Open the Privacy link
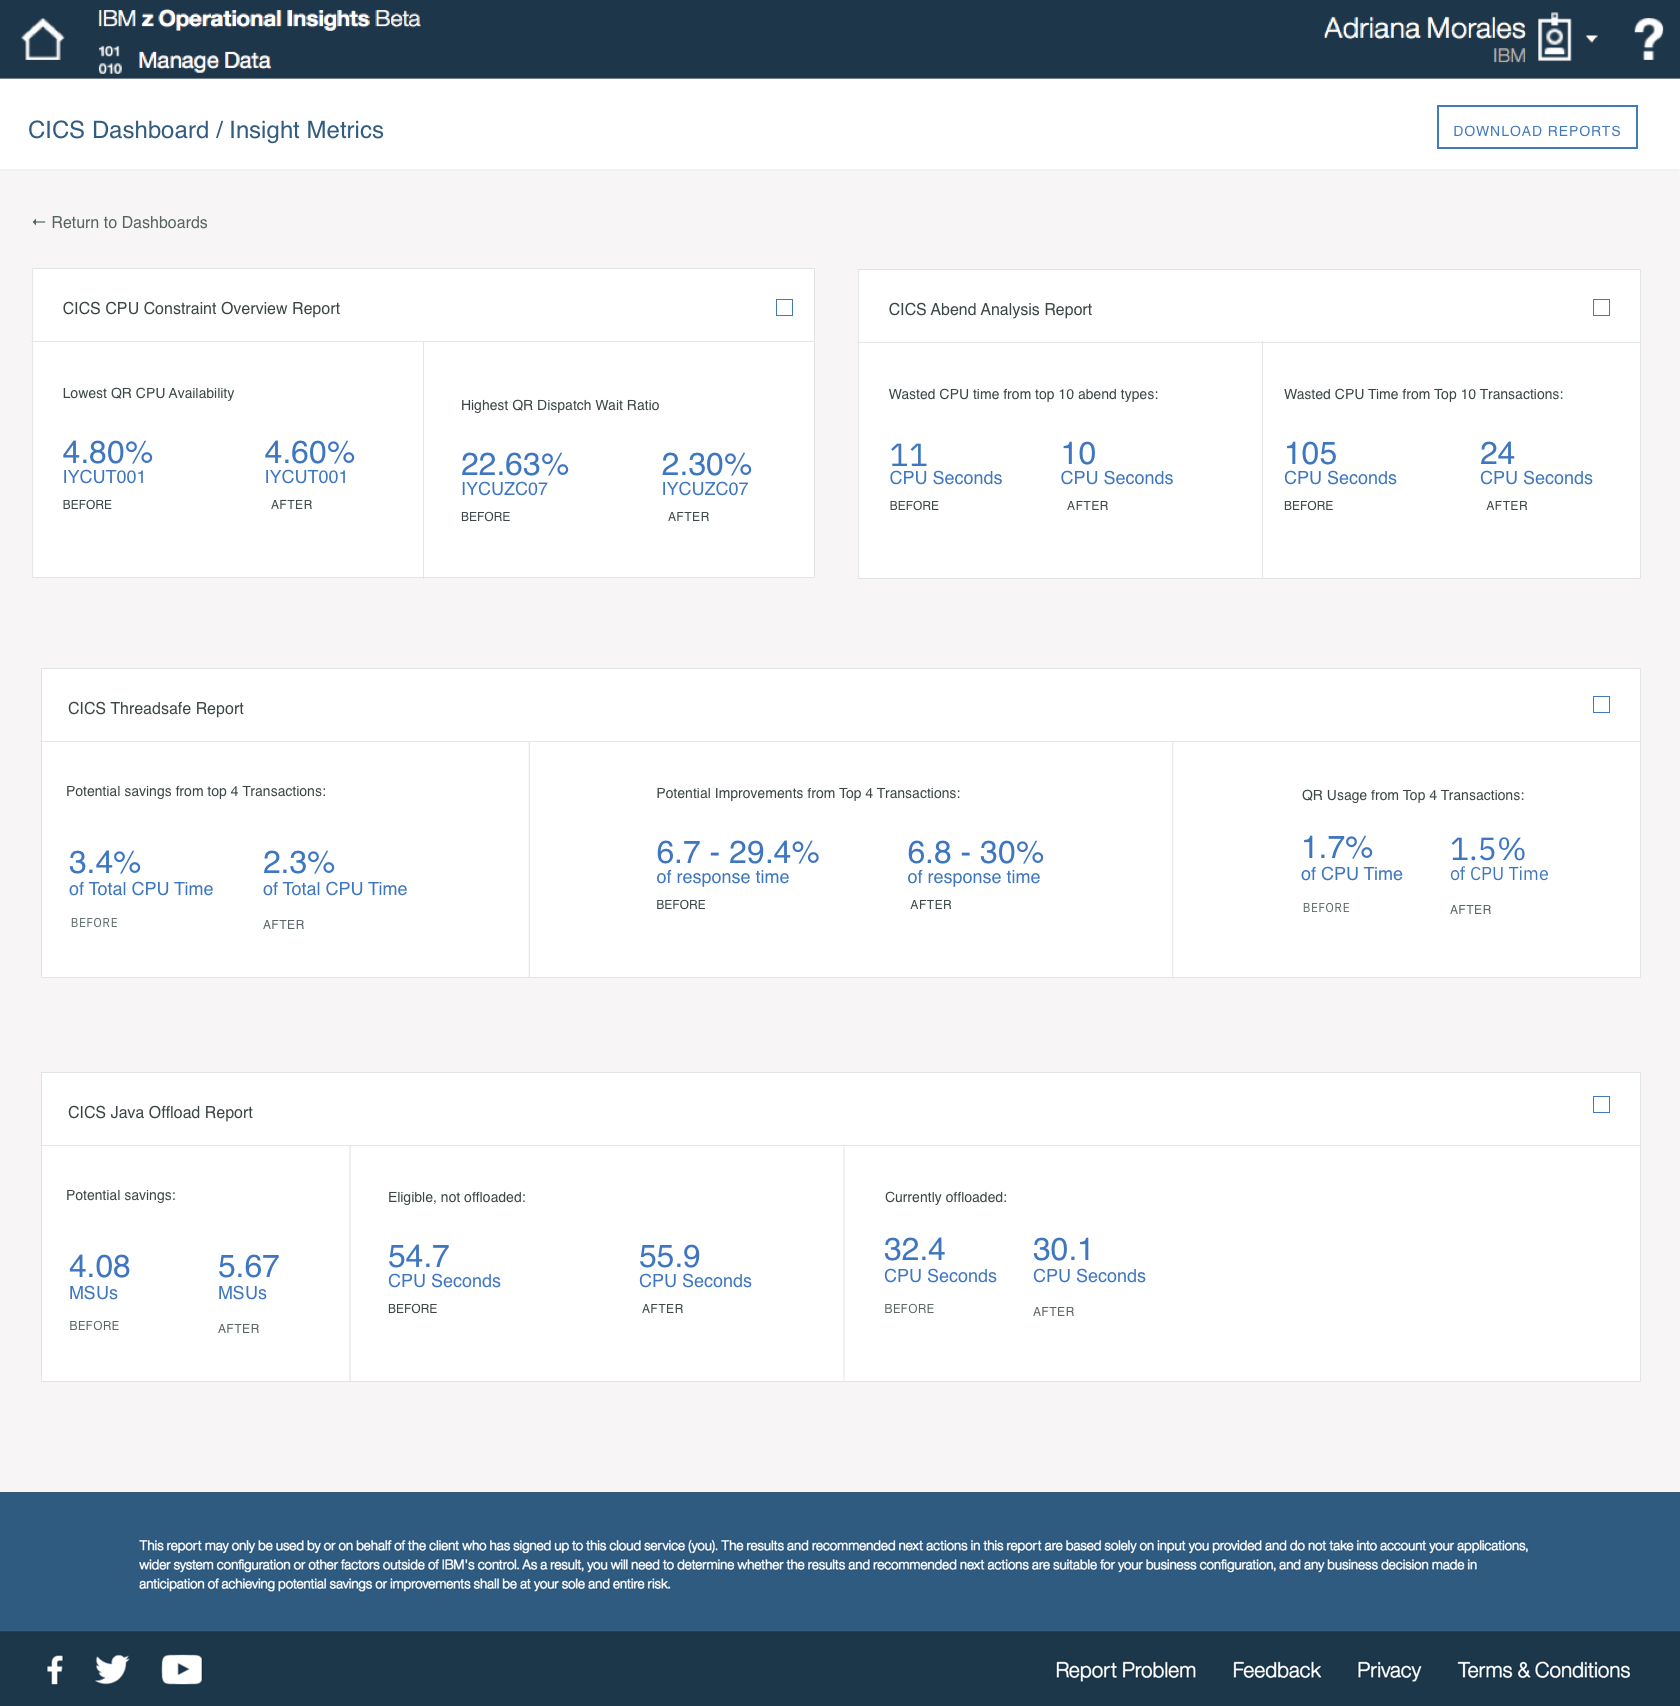The width and height of the screenshot is (1680, 1706). pos(1388,1670)
